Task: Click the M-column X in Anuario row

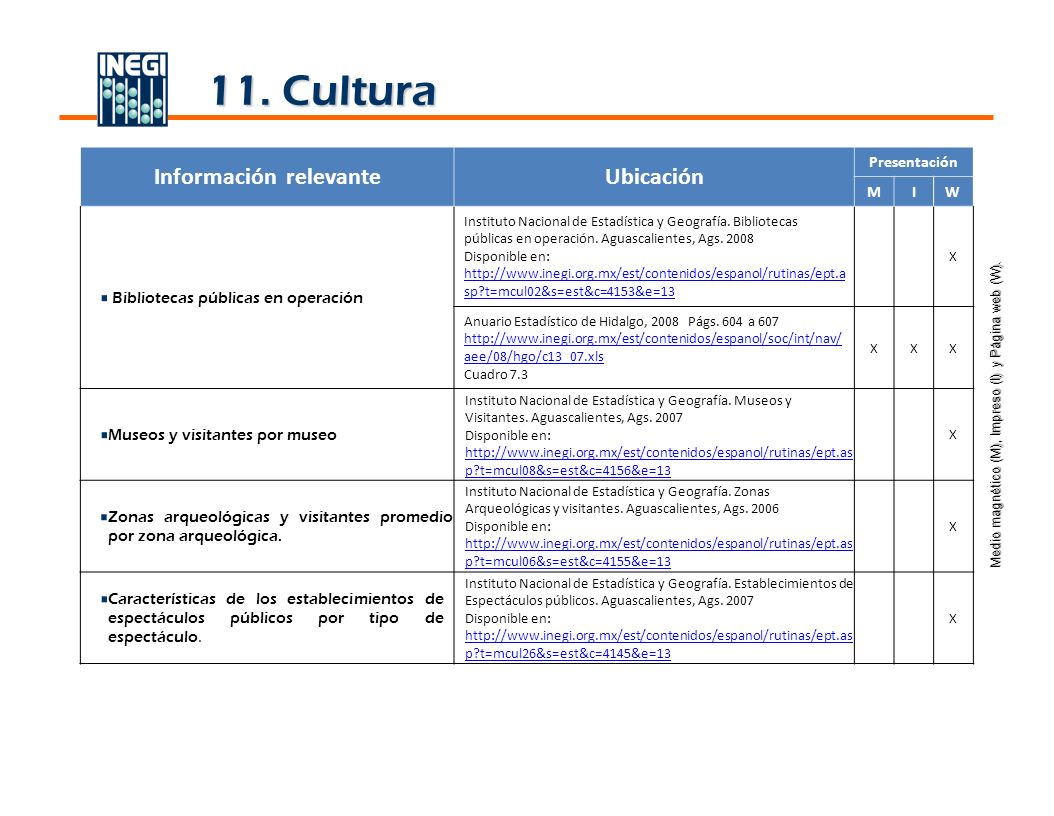Action: [x=874, y=349]
